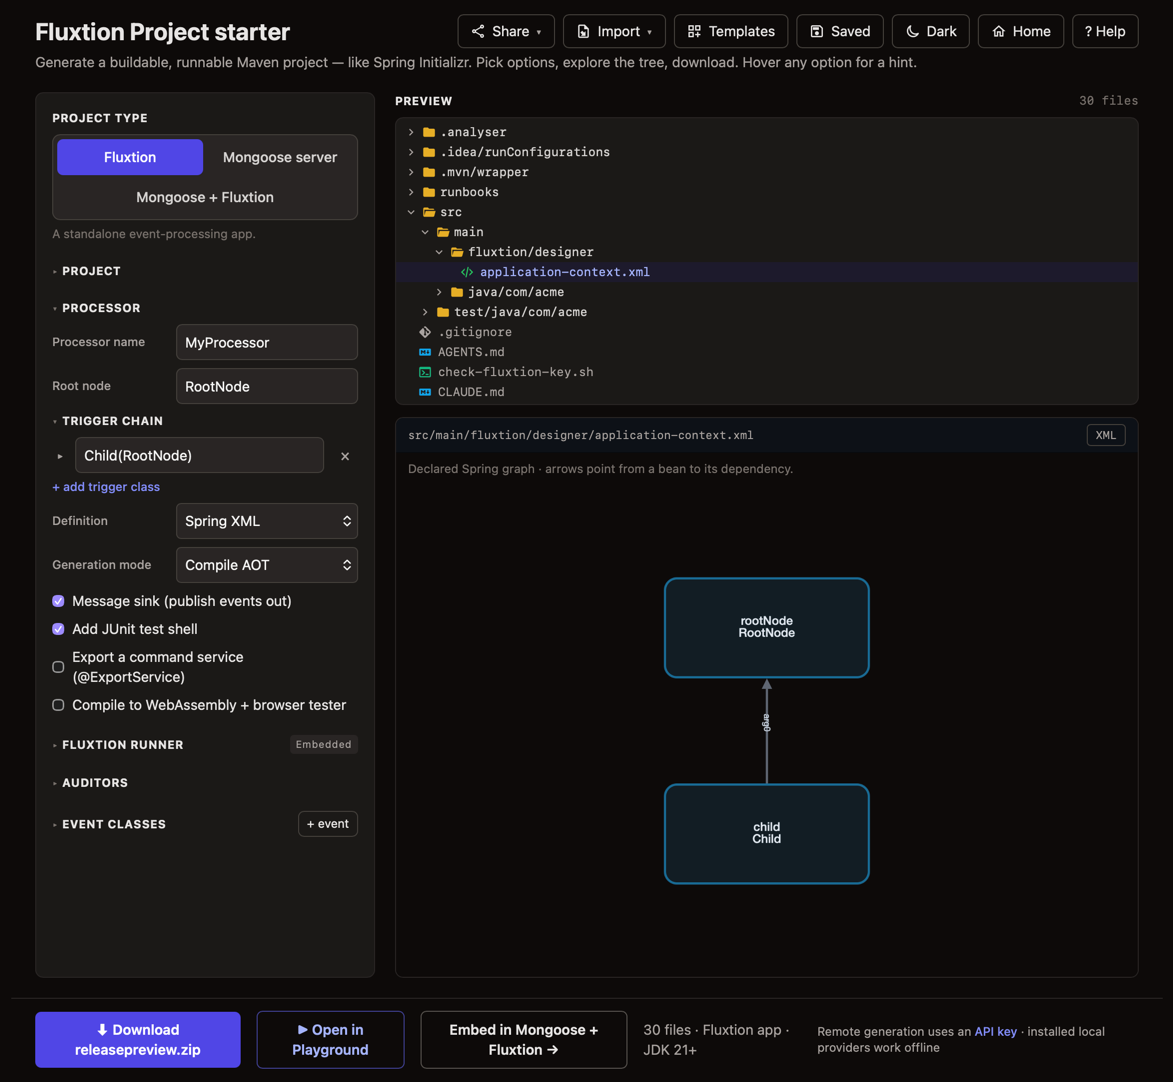Select the Fluxtion project type
The width and height of the screenshot is (1173, 1082).
tap(130, 157)
